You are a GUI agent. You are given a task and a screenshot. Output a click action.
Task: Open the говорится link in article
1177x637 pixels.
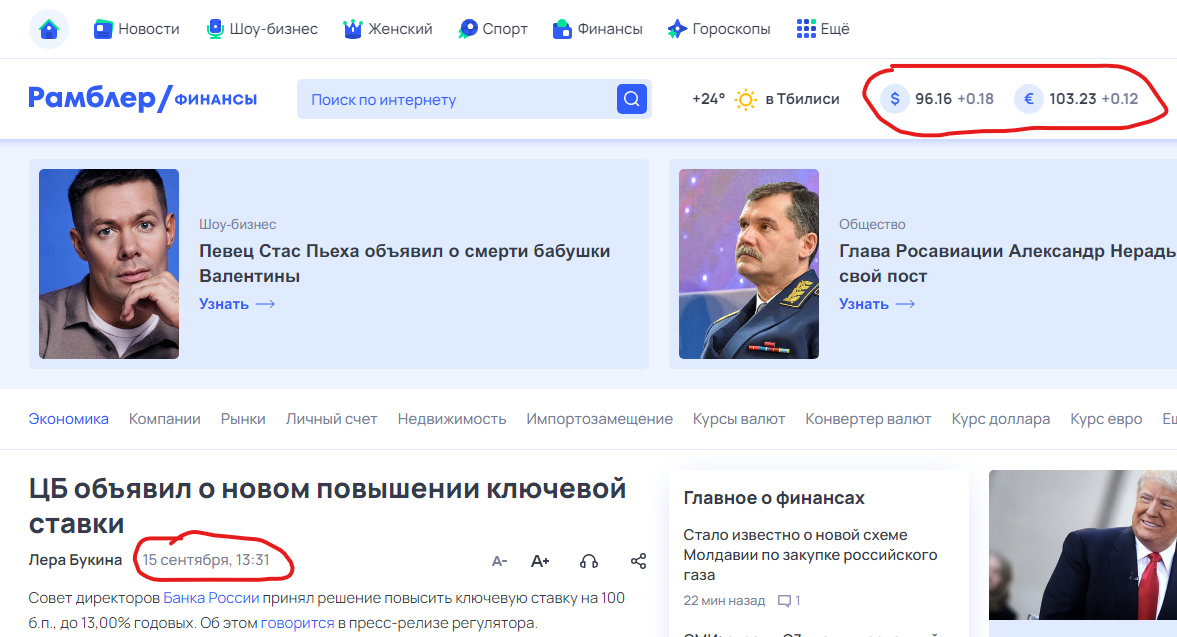pyautogui.click(x=297, y=623)
